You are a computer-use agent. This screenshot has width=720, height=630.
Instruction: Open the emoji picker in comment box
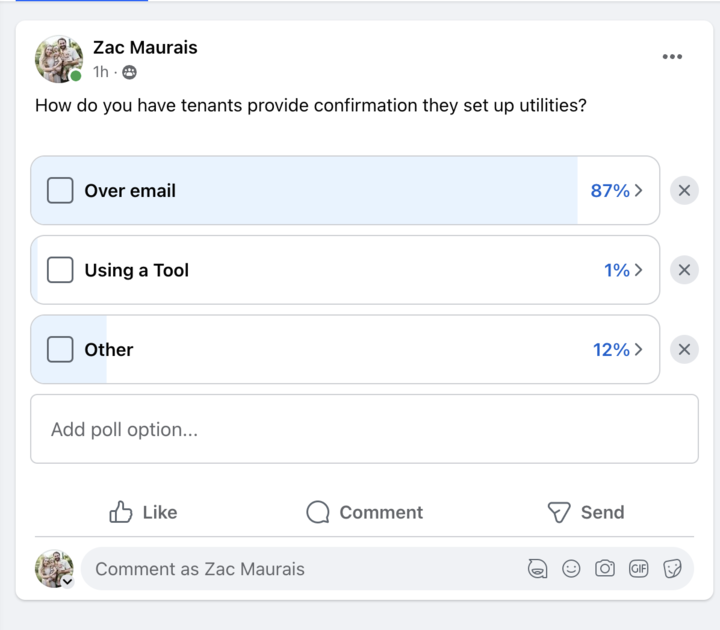point(571,569)
